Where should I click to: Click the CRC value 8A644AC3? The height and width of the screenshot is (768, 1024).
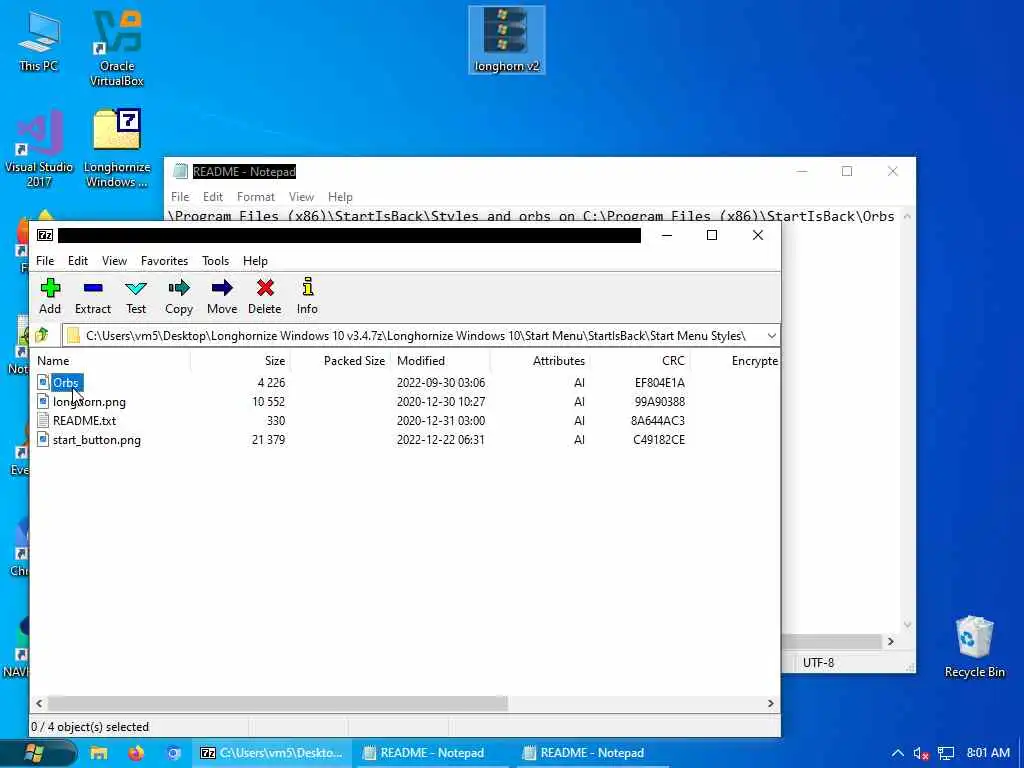tap(658, 421)
